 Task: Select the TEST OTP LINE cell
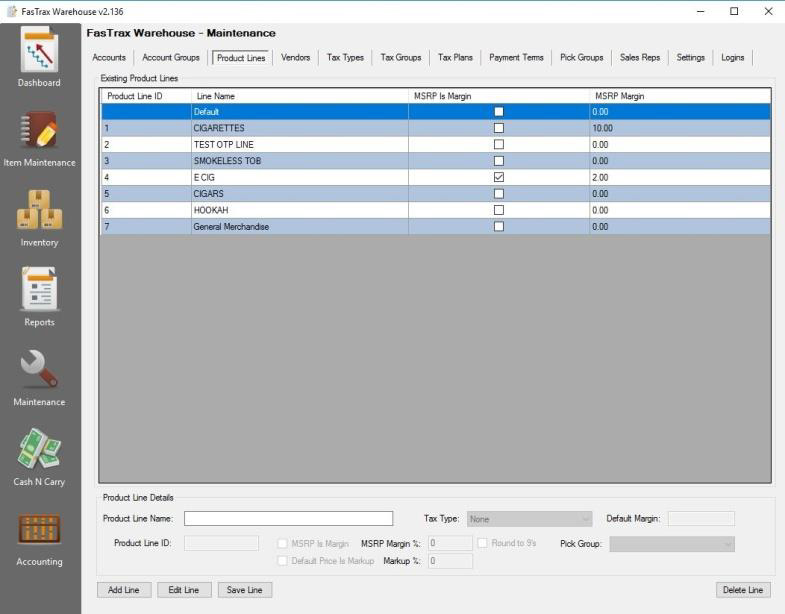(x=299, y=144)
